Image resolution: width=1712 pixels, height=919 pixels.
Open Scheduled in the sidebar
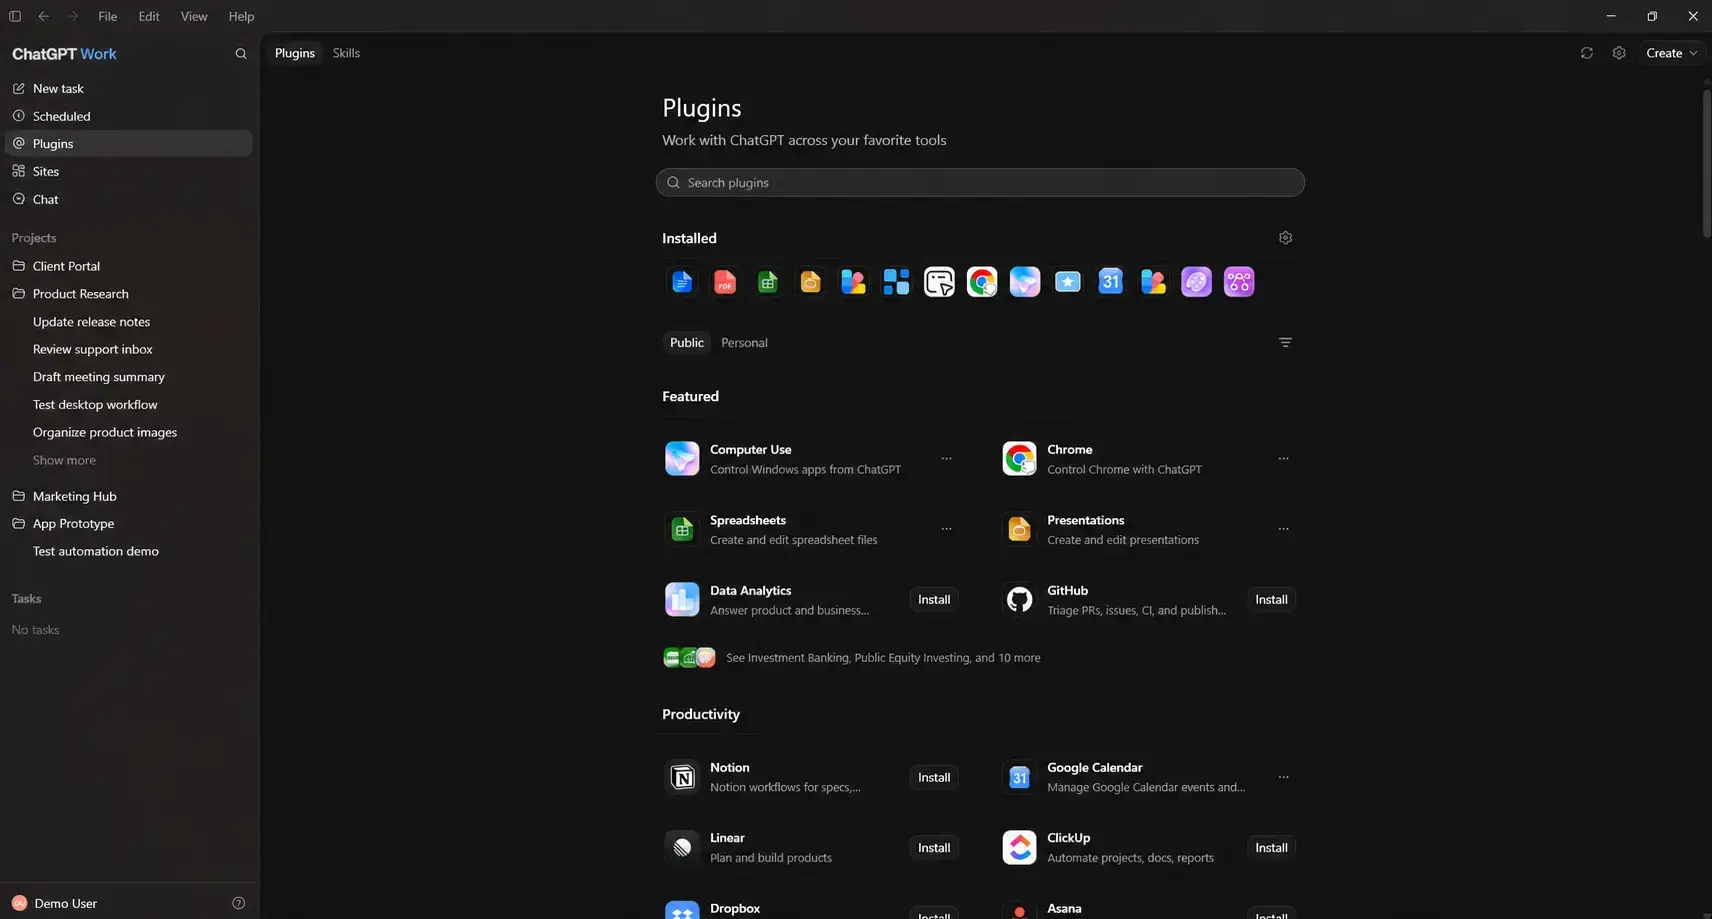click(x=128, y=116)
